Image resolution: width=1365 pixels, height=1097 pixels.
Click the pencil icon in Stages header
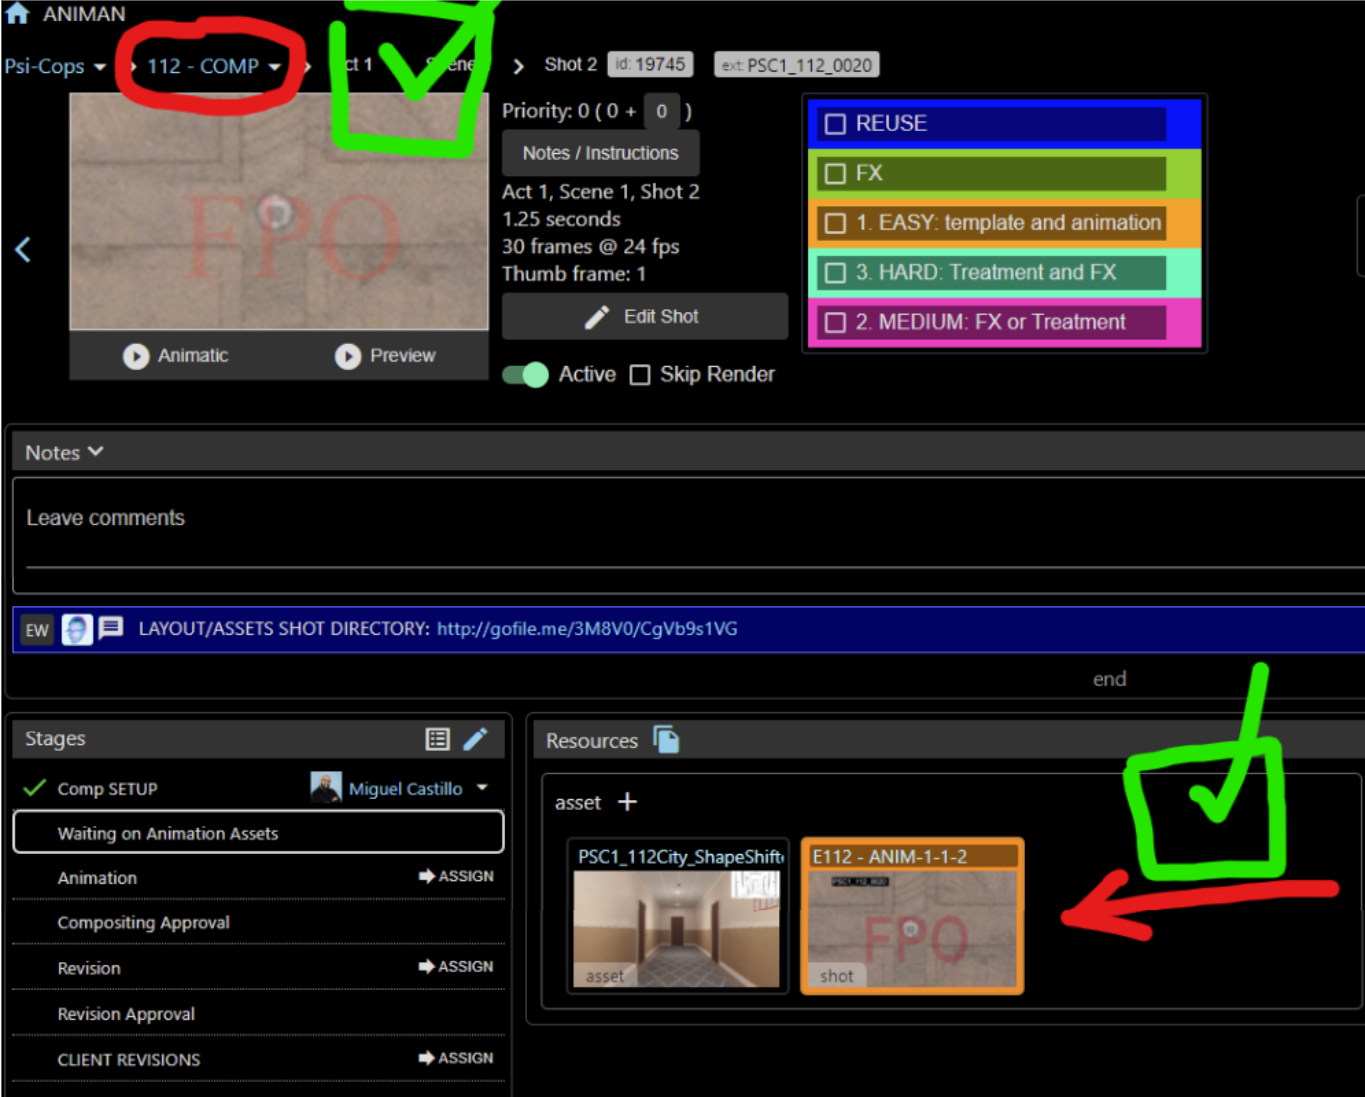[x=476, y=739]
